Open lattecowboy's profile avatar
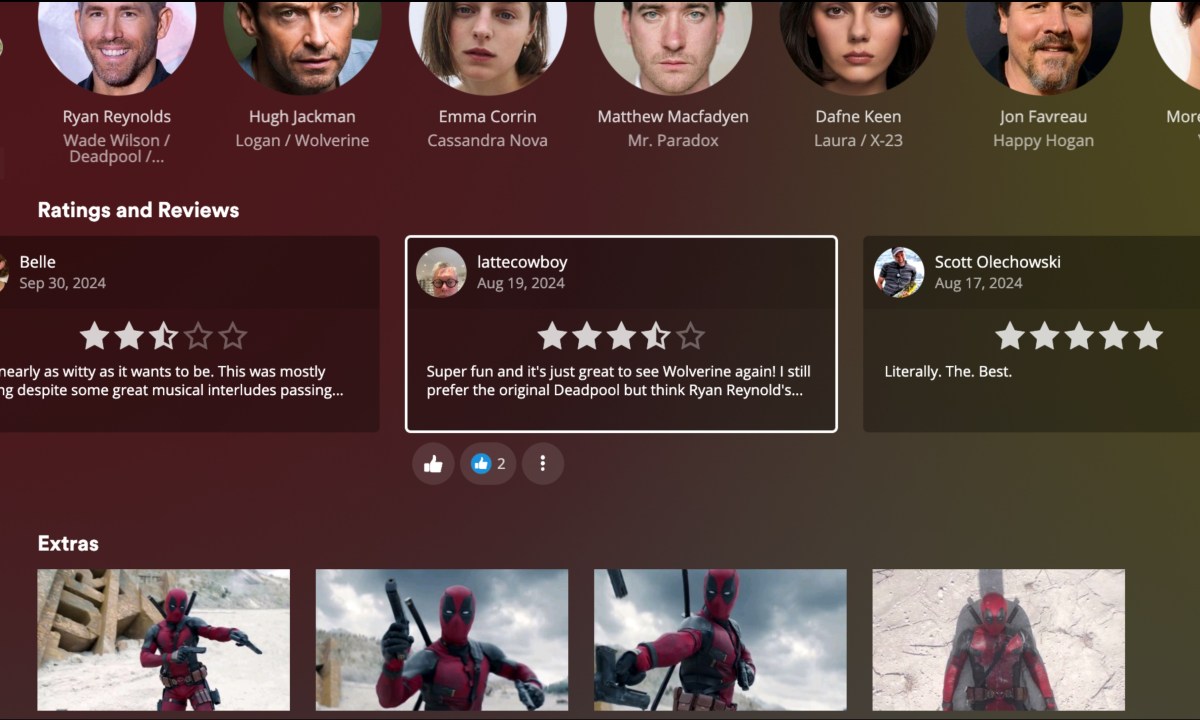 pos(441,272)
